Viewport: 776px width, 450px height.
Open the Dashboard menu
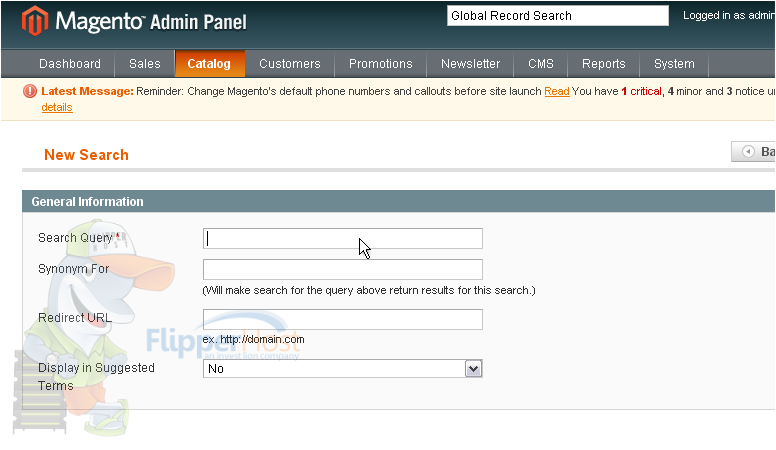point(70,64)
